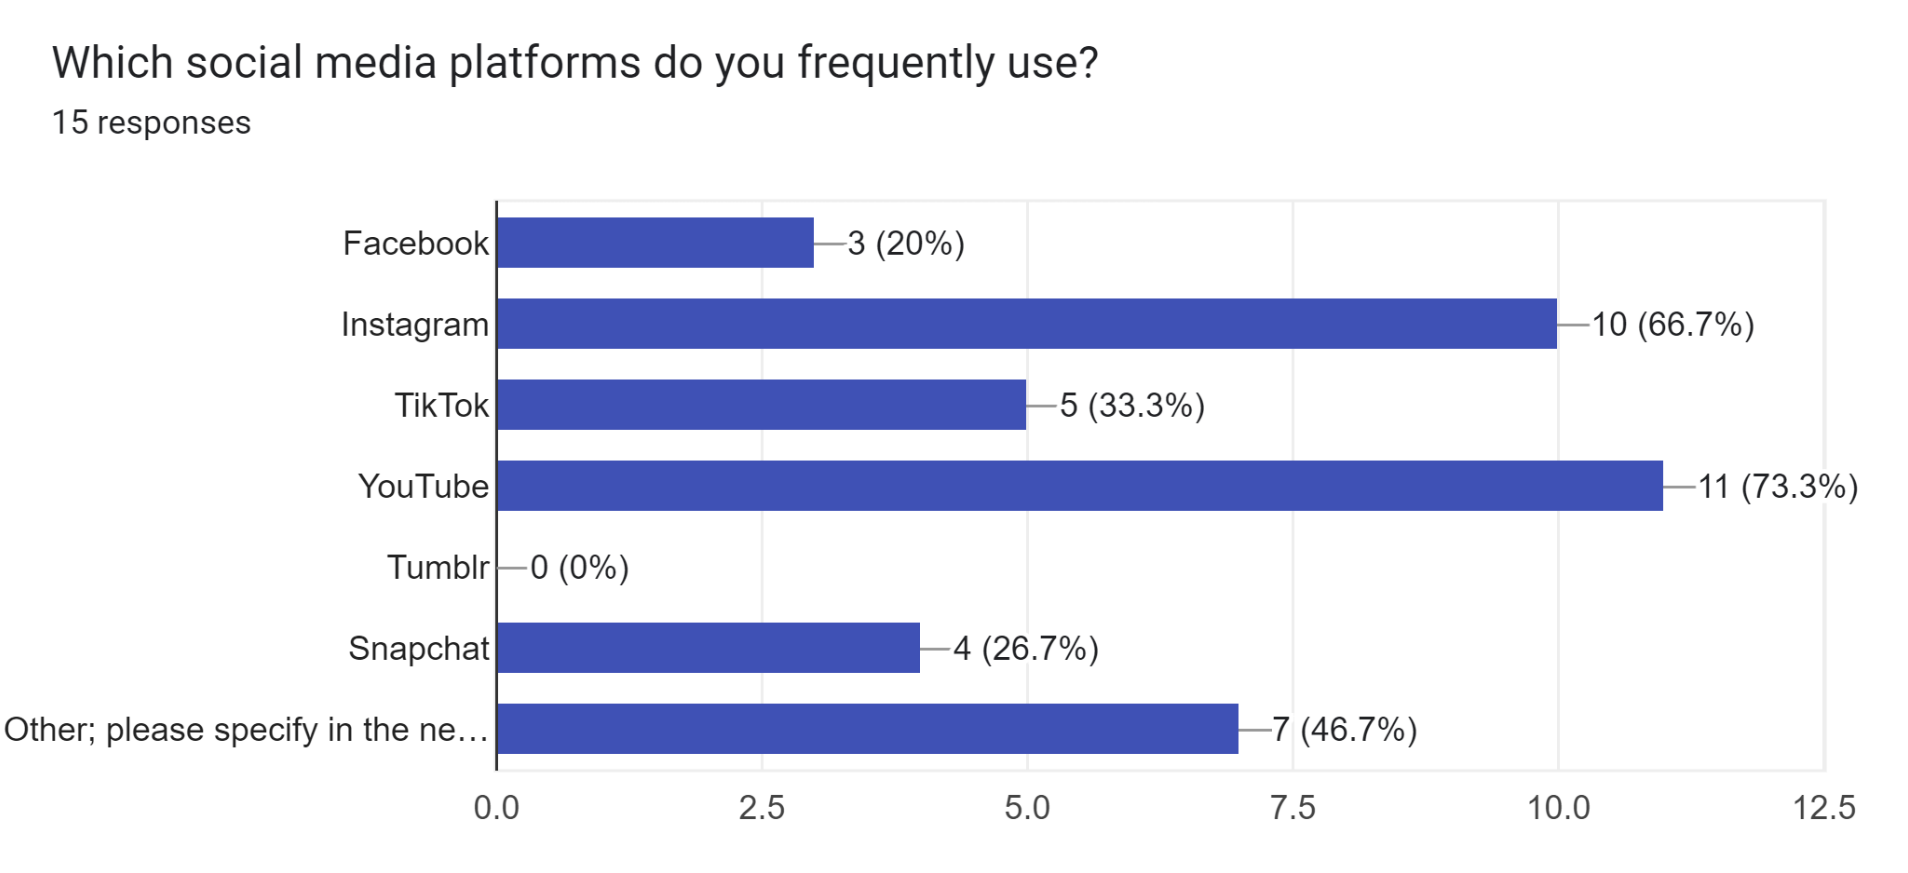
Task: Click the "7 (46.7%)" value label
Action: [x=1344, y=729]
